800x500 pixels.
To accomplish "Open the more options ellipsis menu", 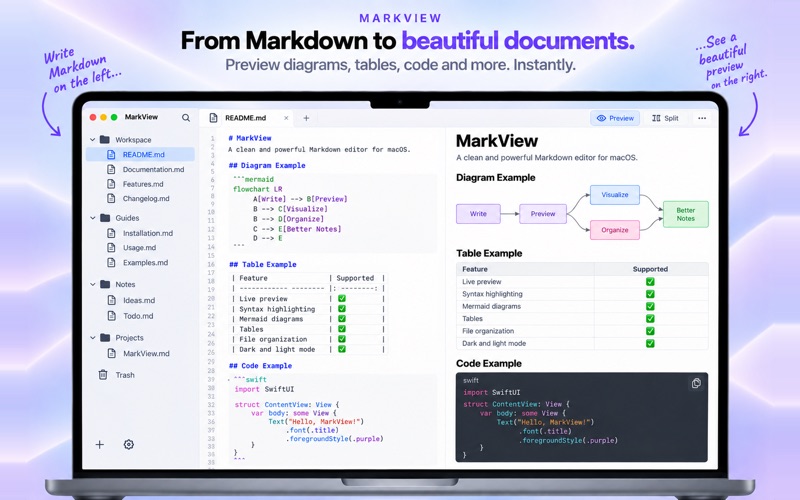I will pyautogui.click(x=702, y=118).
